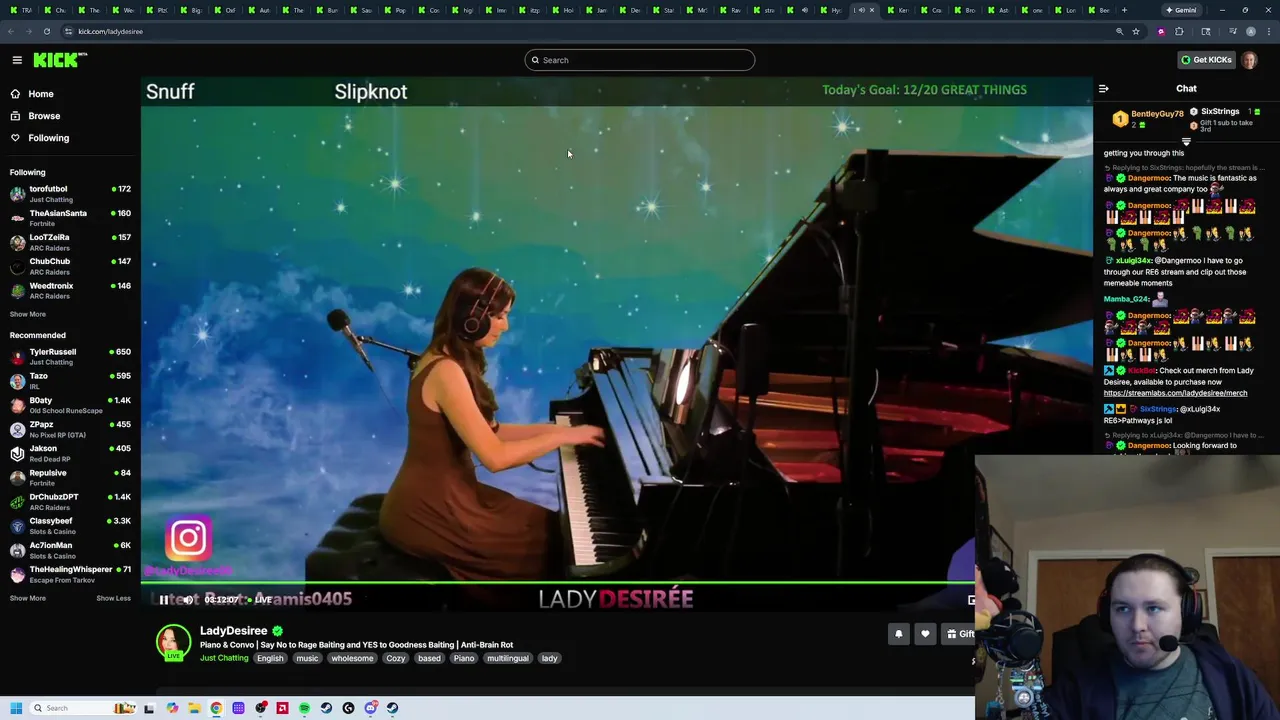The image size is (1280, 720).
Task: Open a new Chrome tab
Action: [1124, 10]
